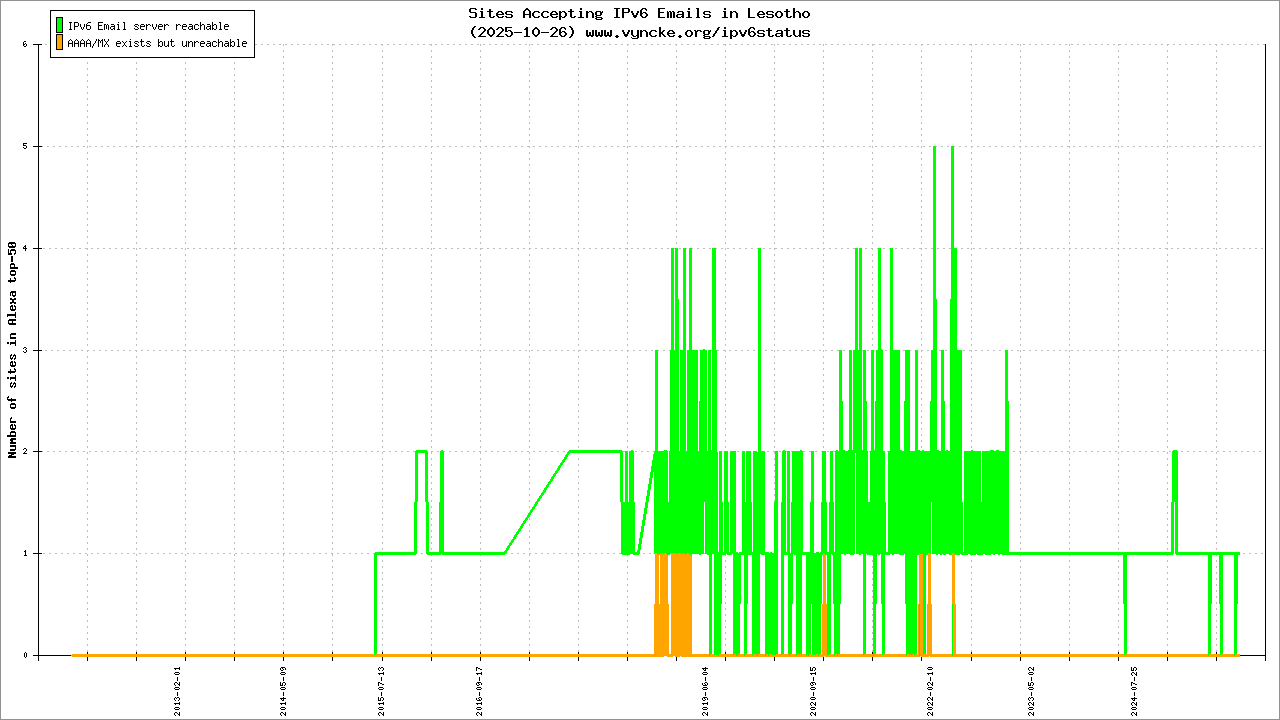Click the y-axis value 0 label

24,655
